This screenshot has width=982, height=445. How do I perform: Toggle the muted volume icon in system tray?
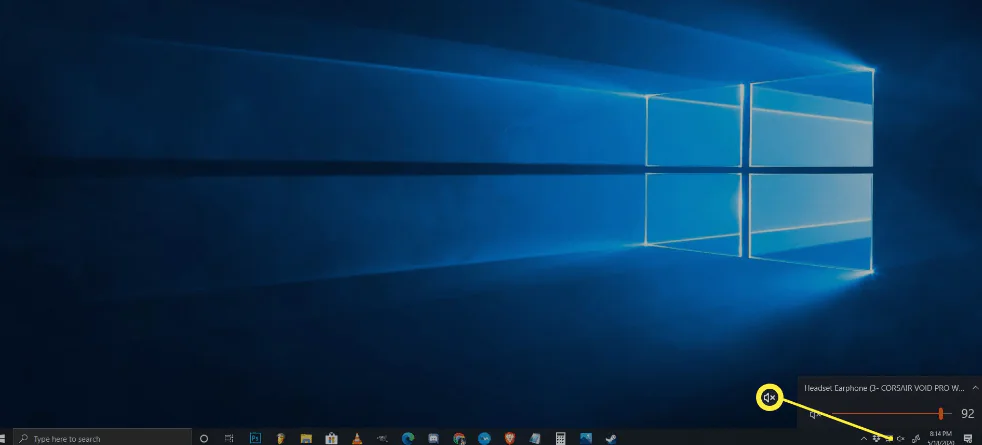pyautogui.click(x=901, y=438)
